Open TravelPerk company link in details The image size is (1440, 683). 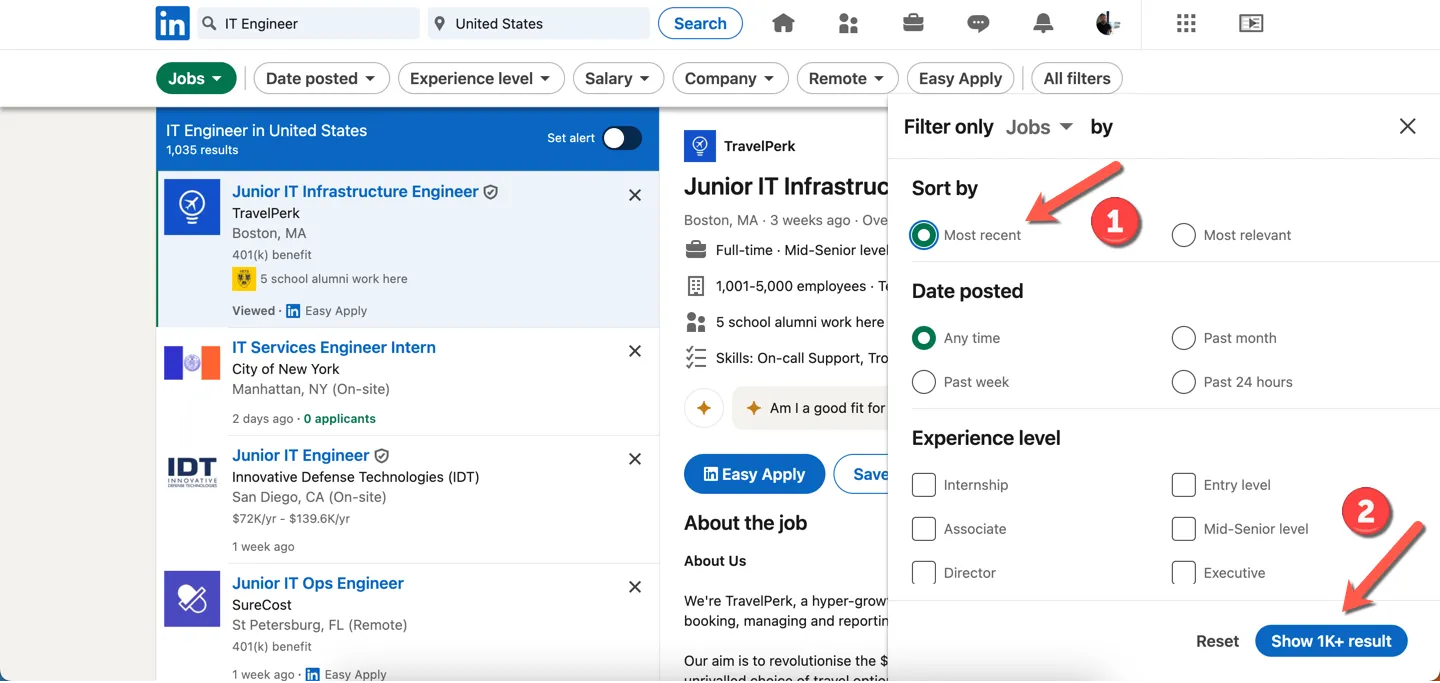pos(759,146)
